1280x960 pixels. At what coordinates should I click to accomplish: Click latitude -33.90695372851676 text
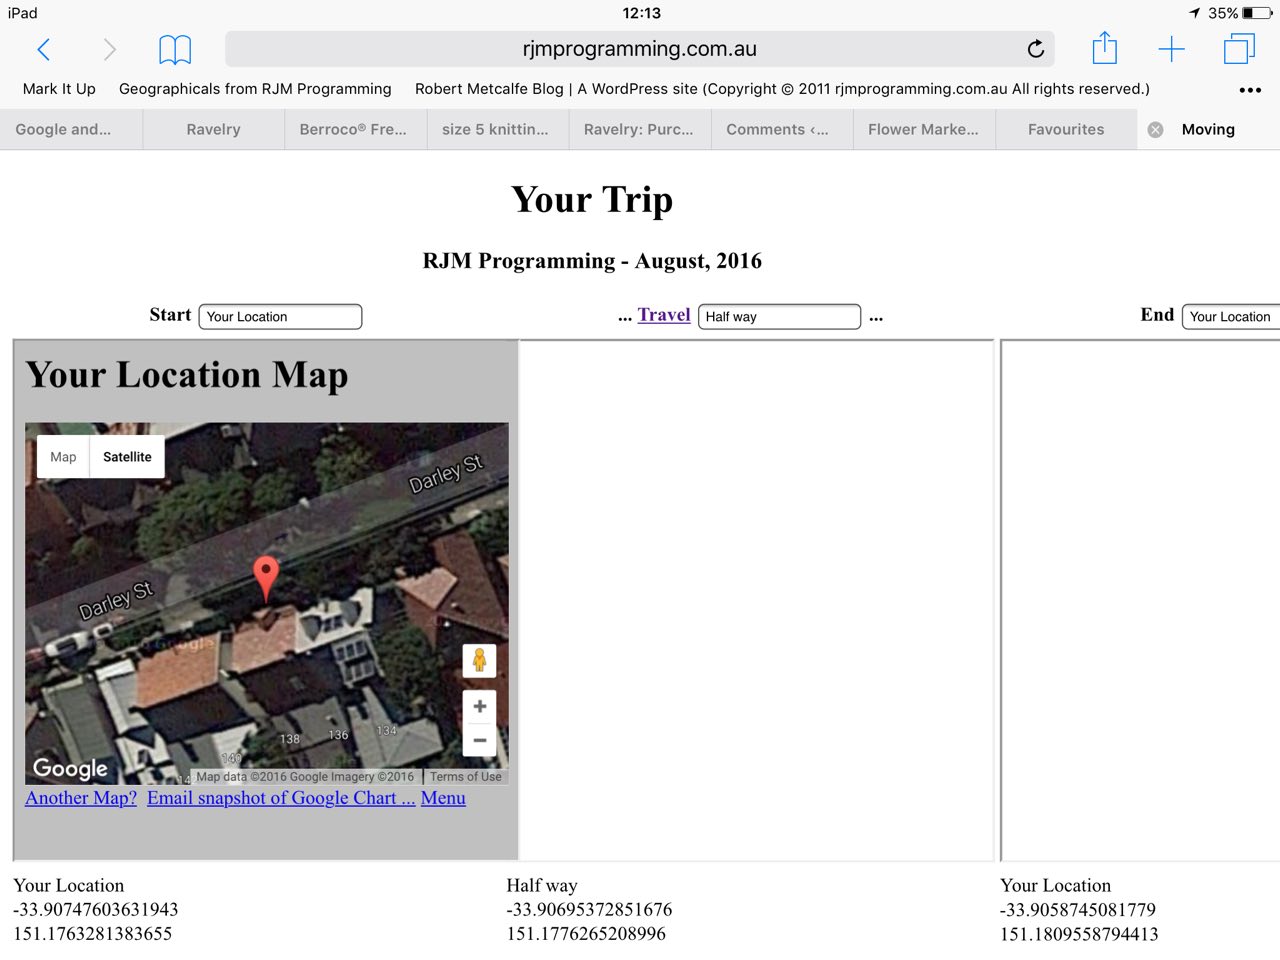(589, 910)
